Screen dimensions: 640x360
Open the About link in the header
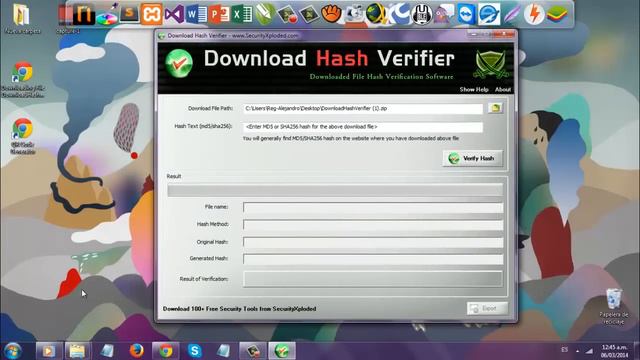[x=503, y=89]
